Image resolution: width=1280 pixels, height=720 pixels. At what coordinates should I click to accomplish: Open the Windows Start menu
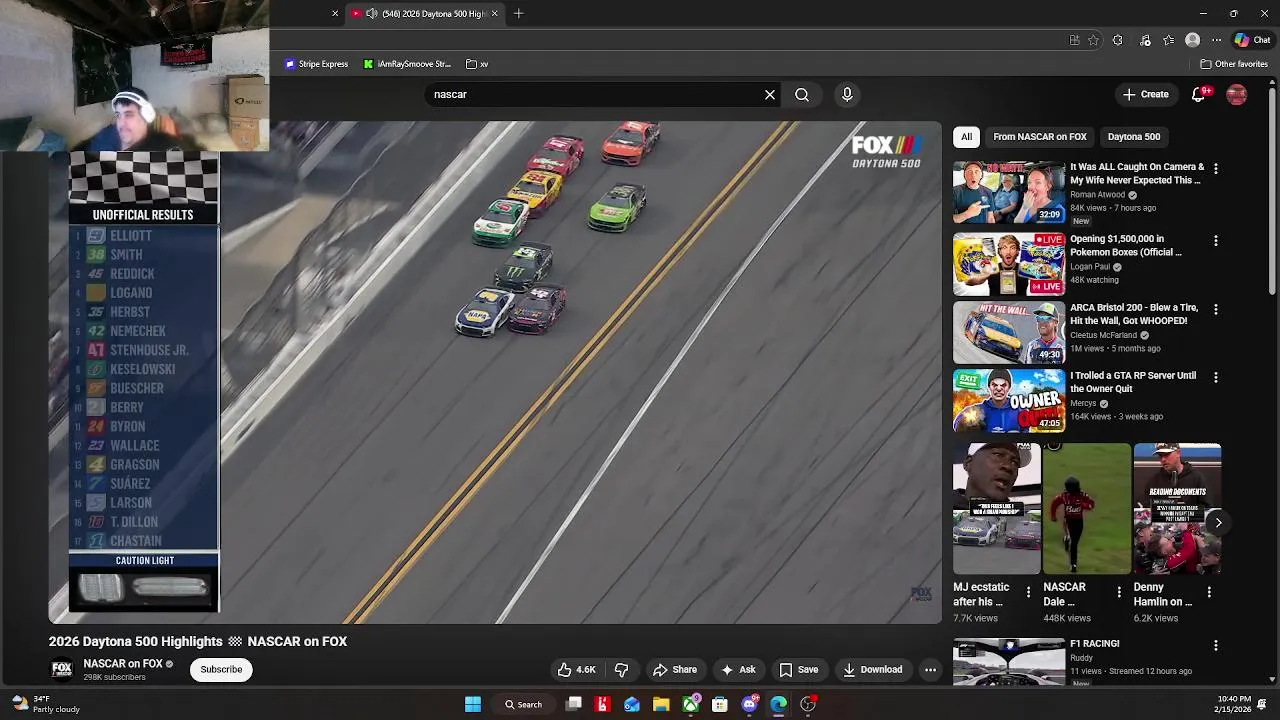[x=473, y=704]
